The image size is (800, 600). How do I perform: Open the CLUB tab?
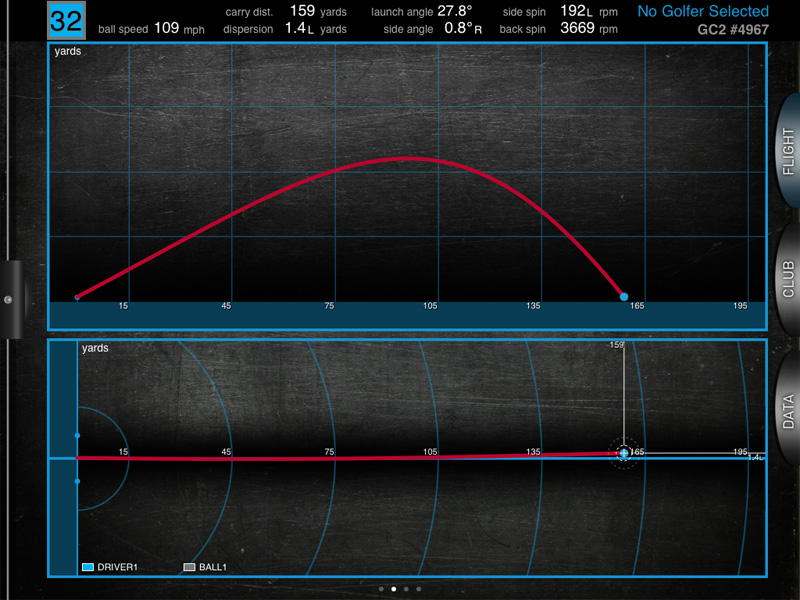point(786,279)
